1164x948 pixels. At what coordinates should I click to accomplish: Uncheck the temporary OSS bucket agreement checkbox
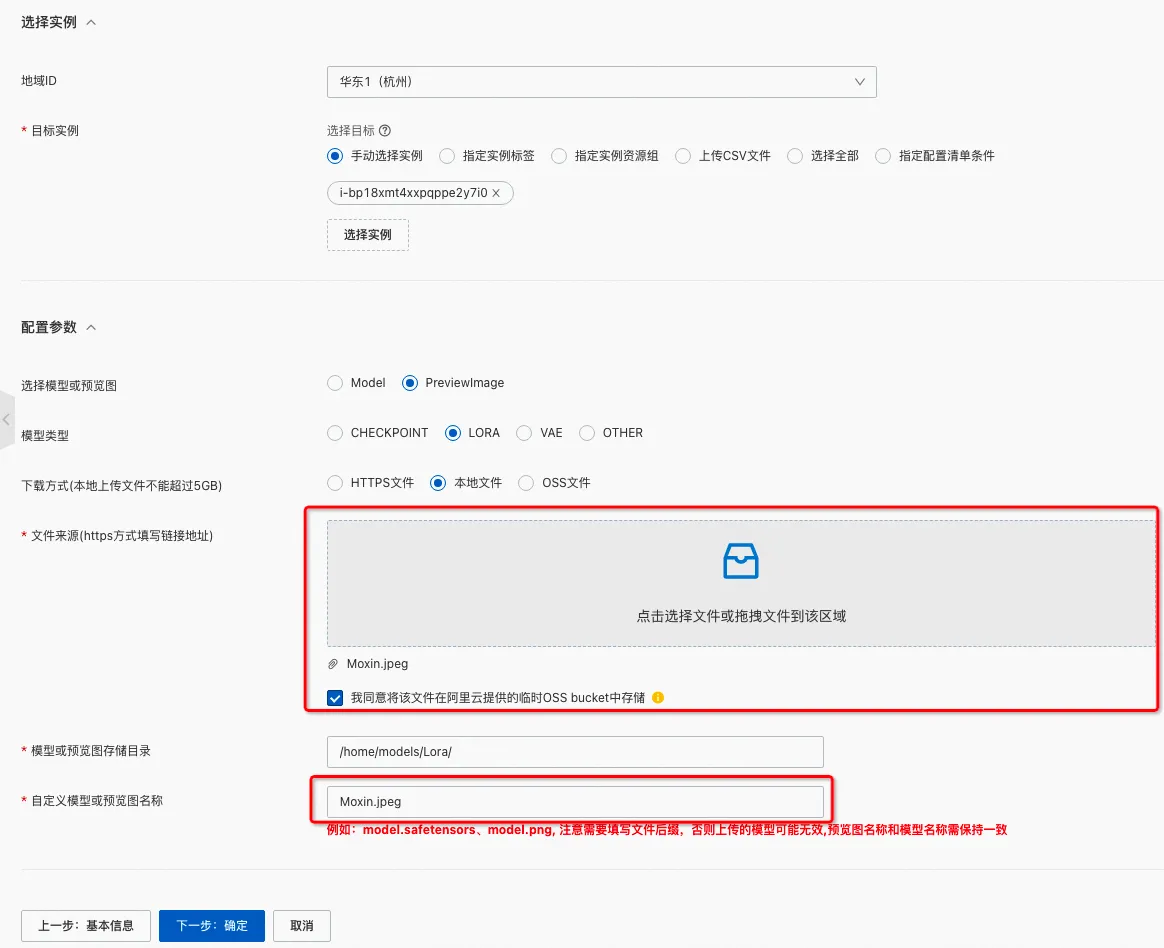(x=335, y=698)
